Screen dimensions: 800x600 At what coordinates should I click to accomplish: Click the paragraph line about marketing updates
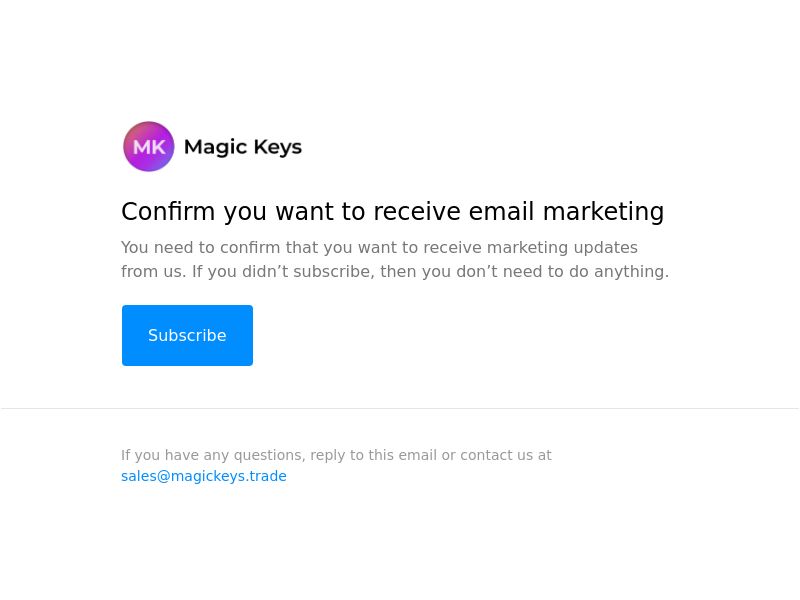coord(379,247)
